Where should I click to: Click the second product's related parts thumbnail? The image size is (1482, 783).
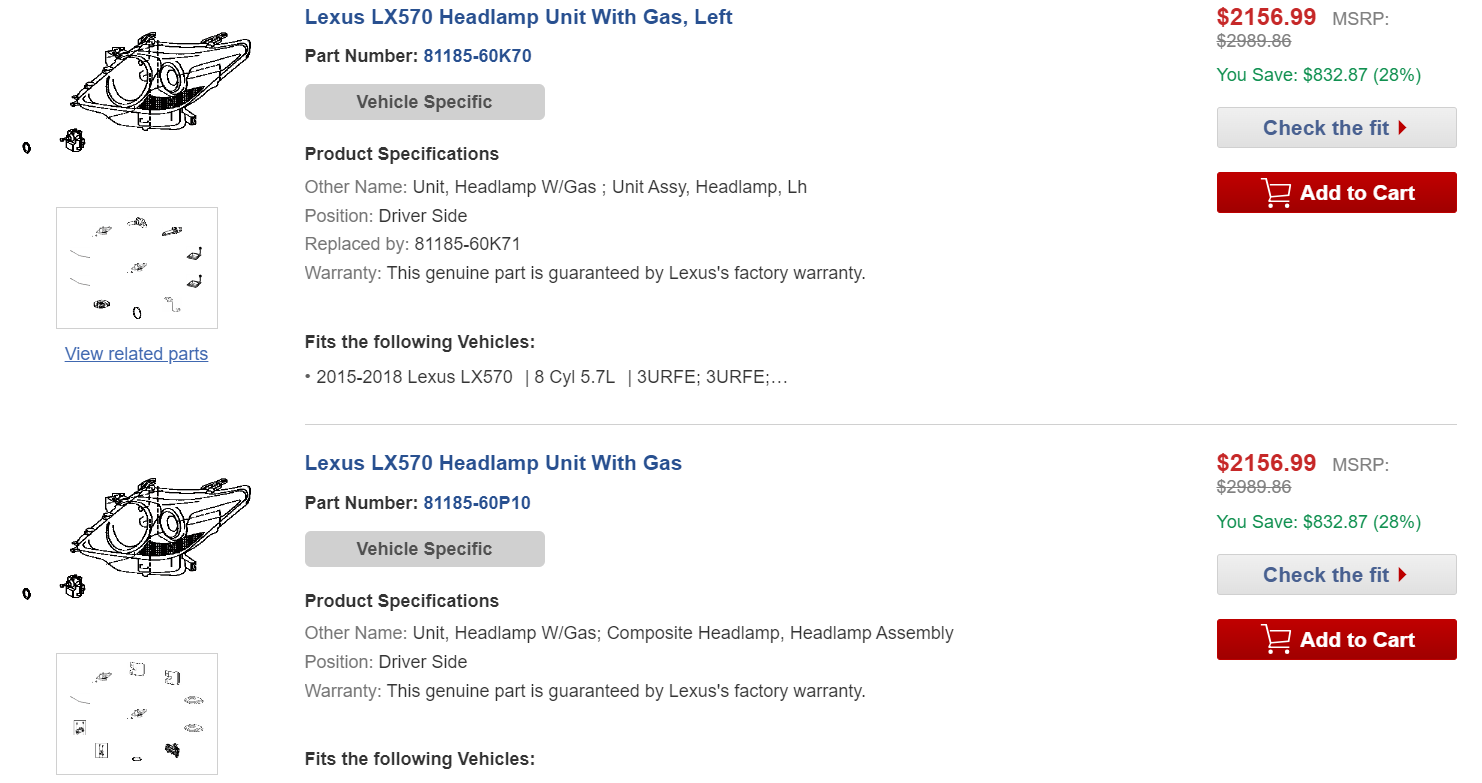tap(137, 714)
